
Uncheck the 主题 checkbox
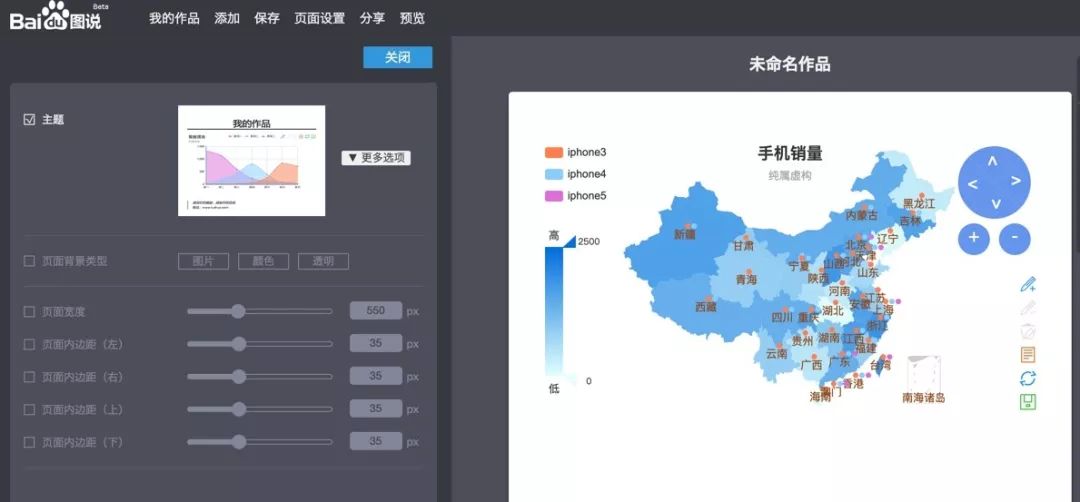coord(29,120)
